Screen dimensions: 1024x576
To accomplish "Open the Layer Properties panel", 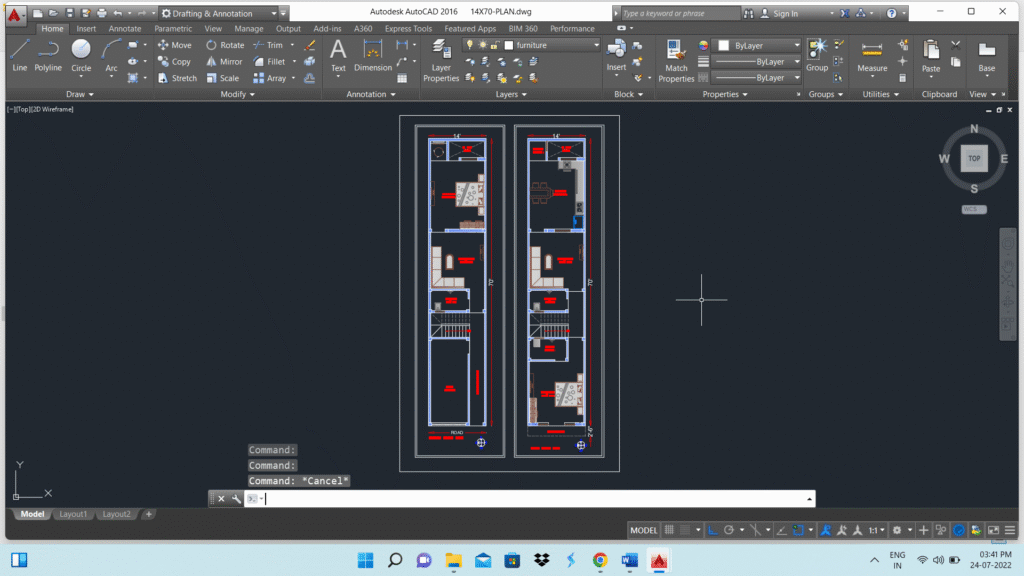I will point(441,61).
